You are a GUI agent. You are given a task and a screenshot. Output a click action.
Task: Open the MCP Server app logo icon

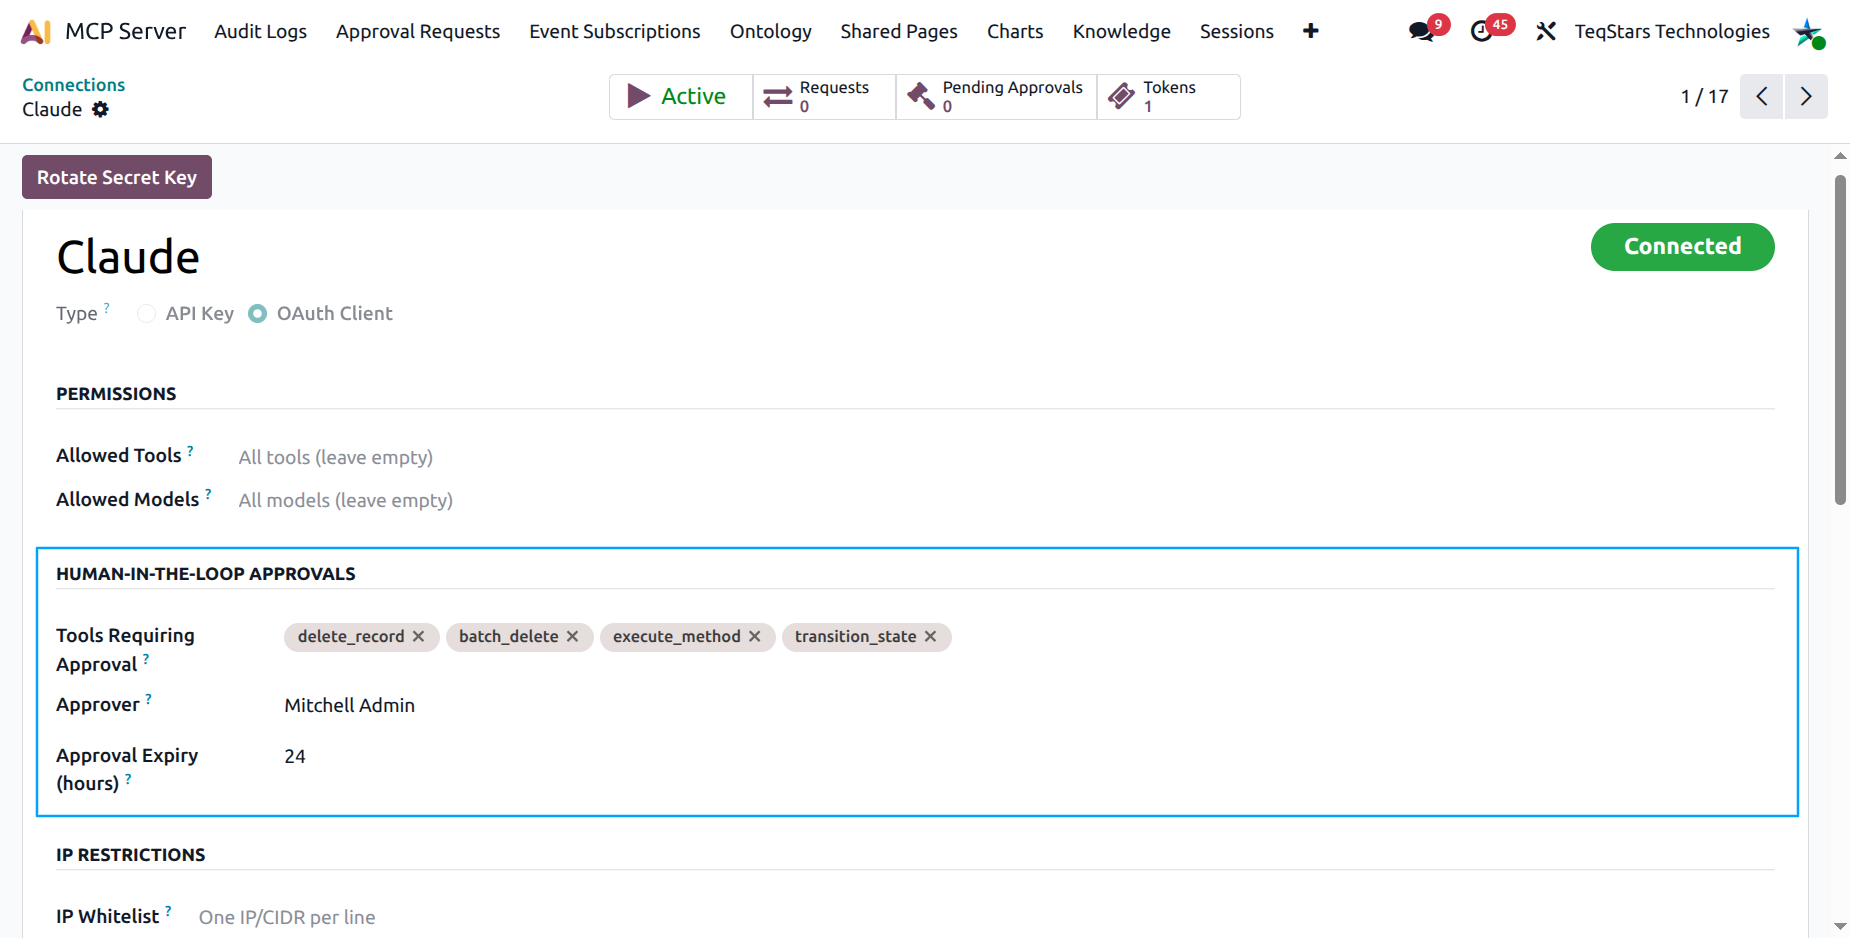[36, 32]
